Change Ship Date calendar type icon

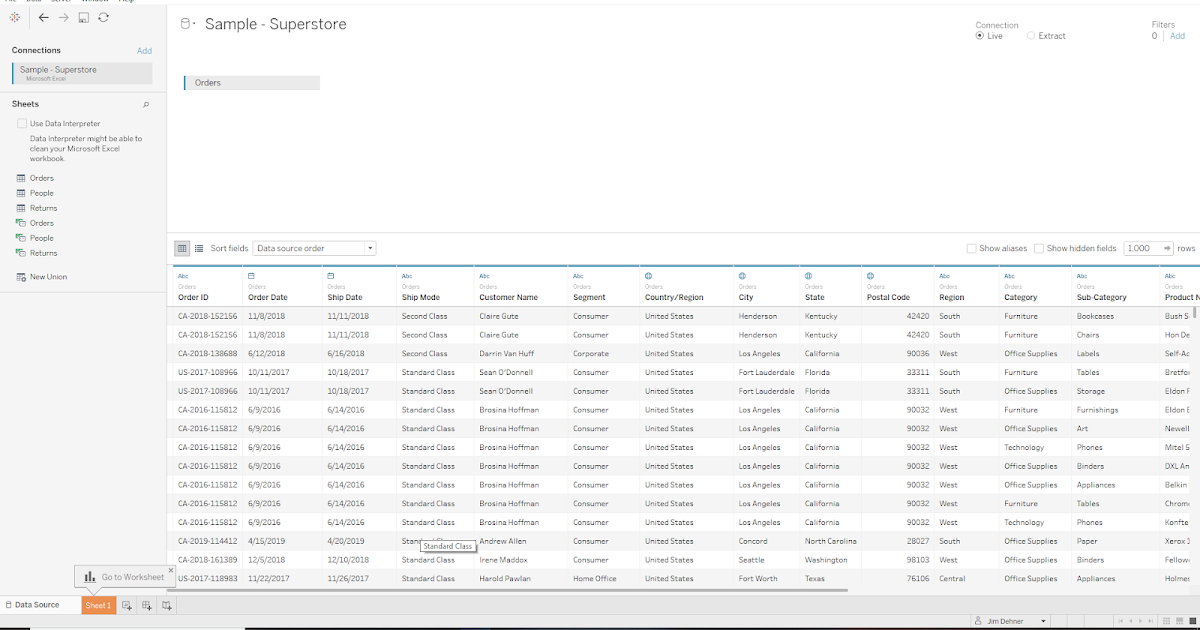point(331,276)
